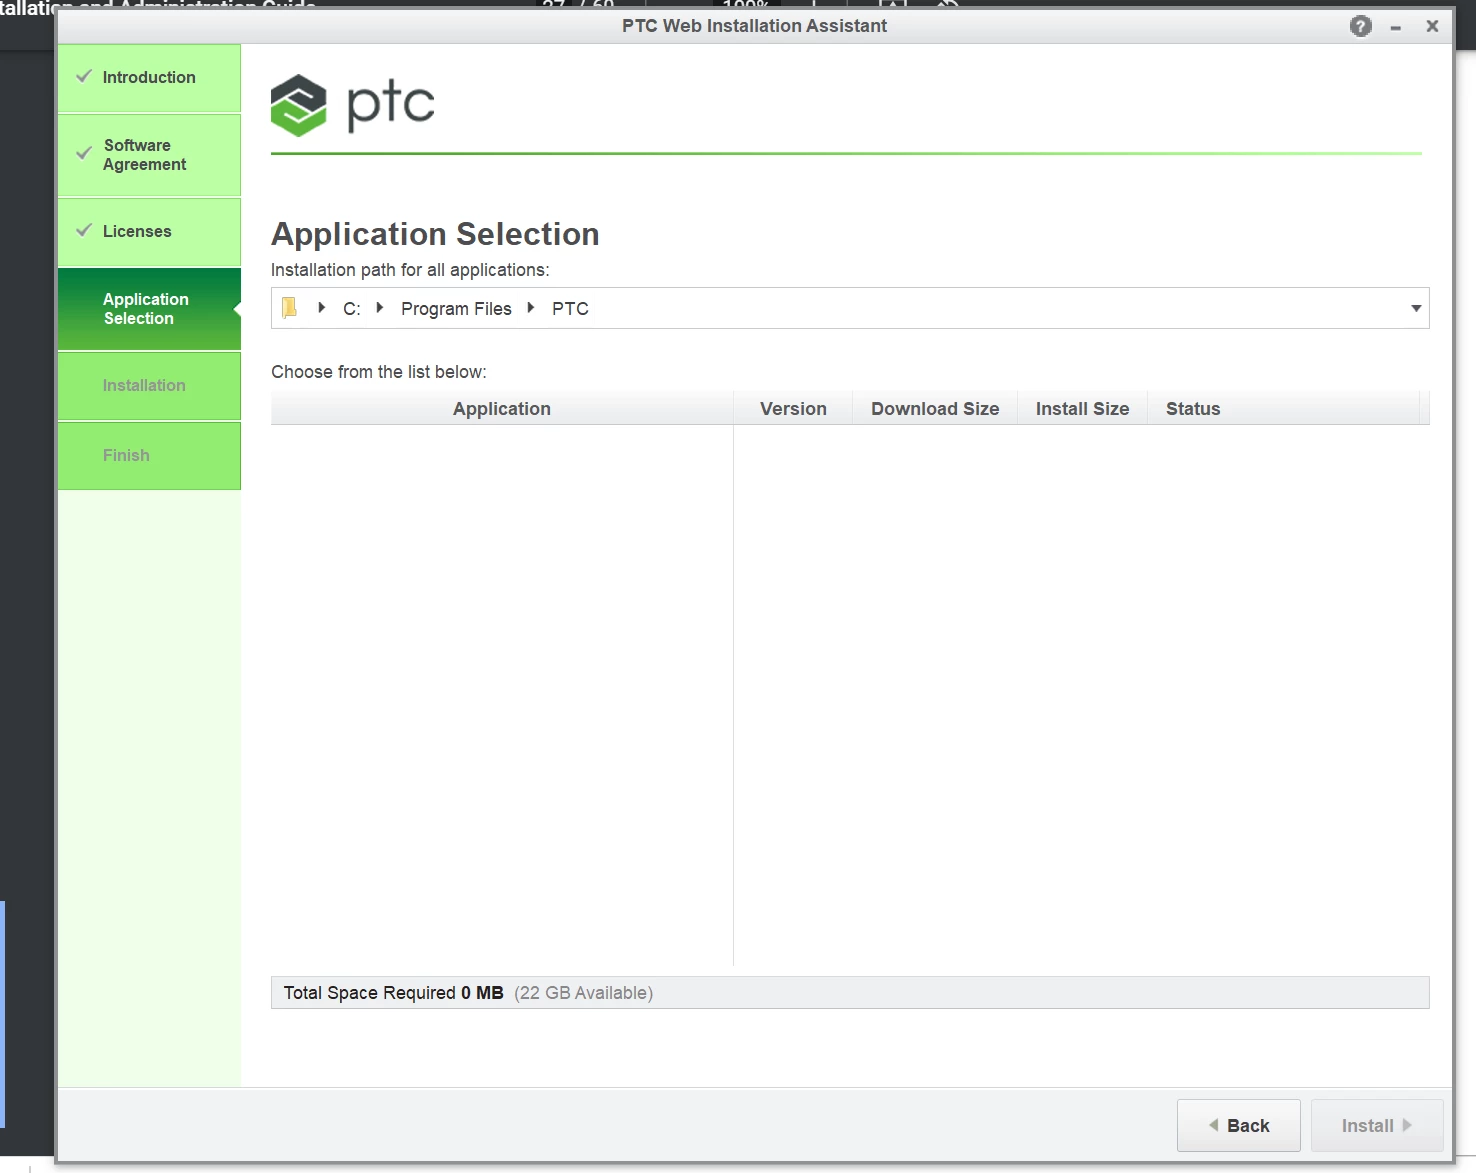
Task: Click the PTC logo
Action: [x=353, y=105]
